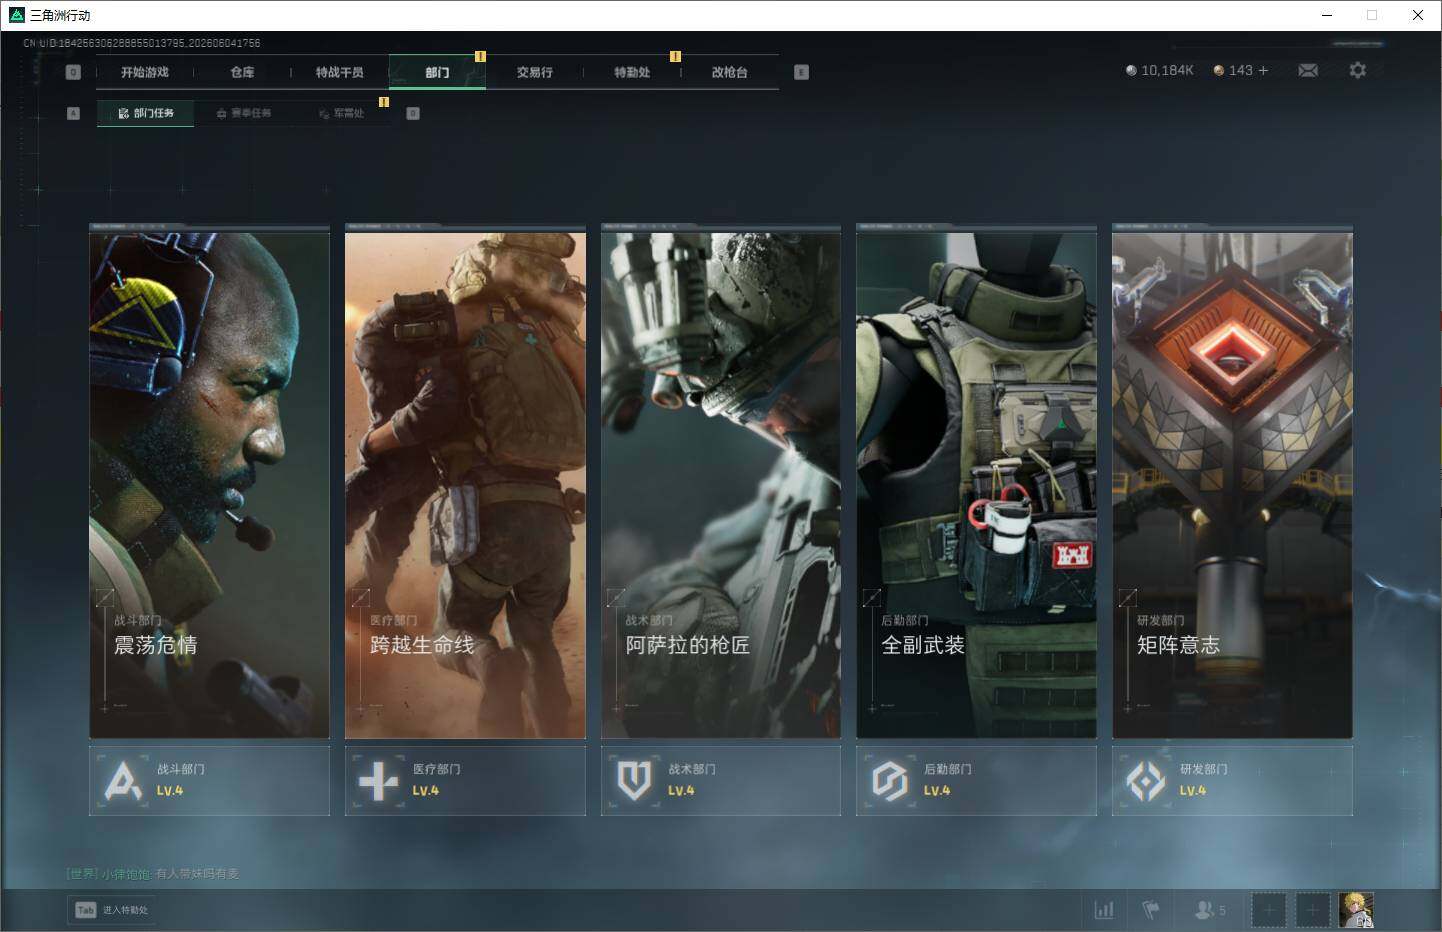Open the player avatar portrait
The width and height of the screenshot is (1442, 932).
pos(1356,910)
